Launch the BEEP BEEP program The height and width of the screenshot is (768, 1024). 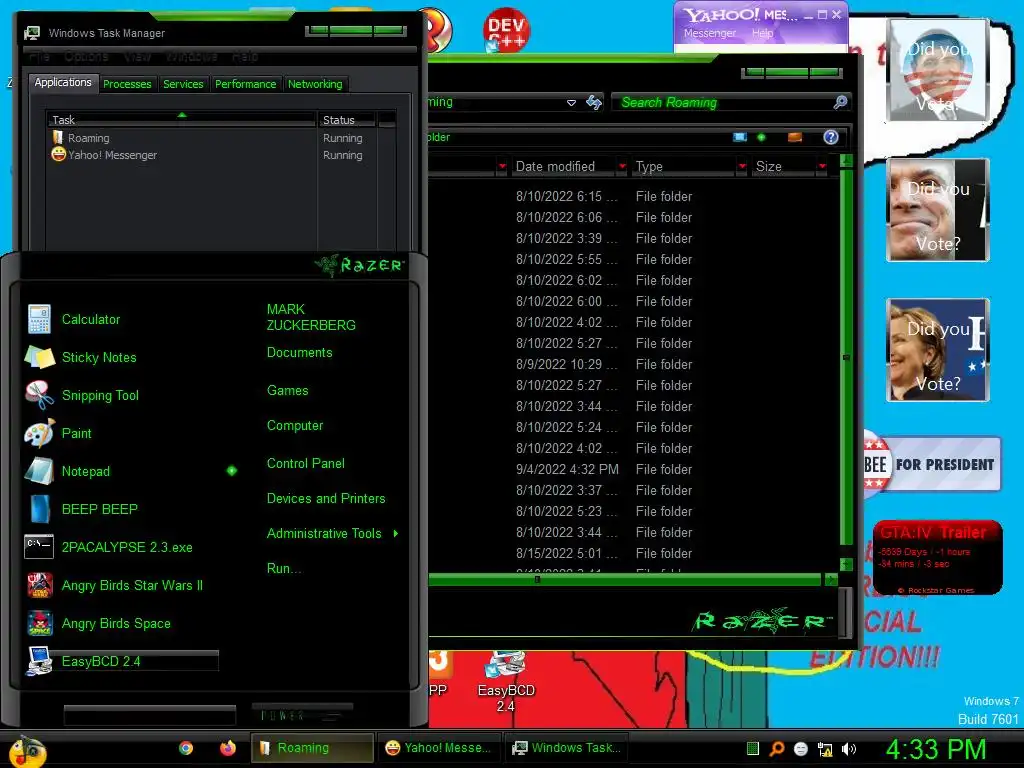click(99, 509)
